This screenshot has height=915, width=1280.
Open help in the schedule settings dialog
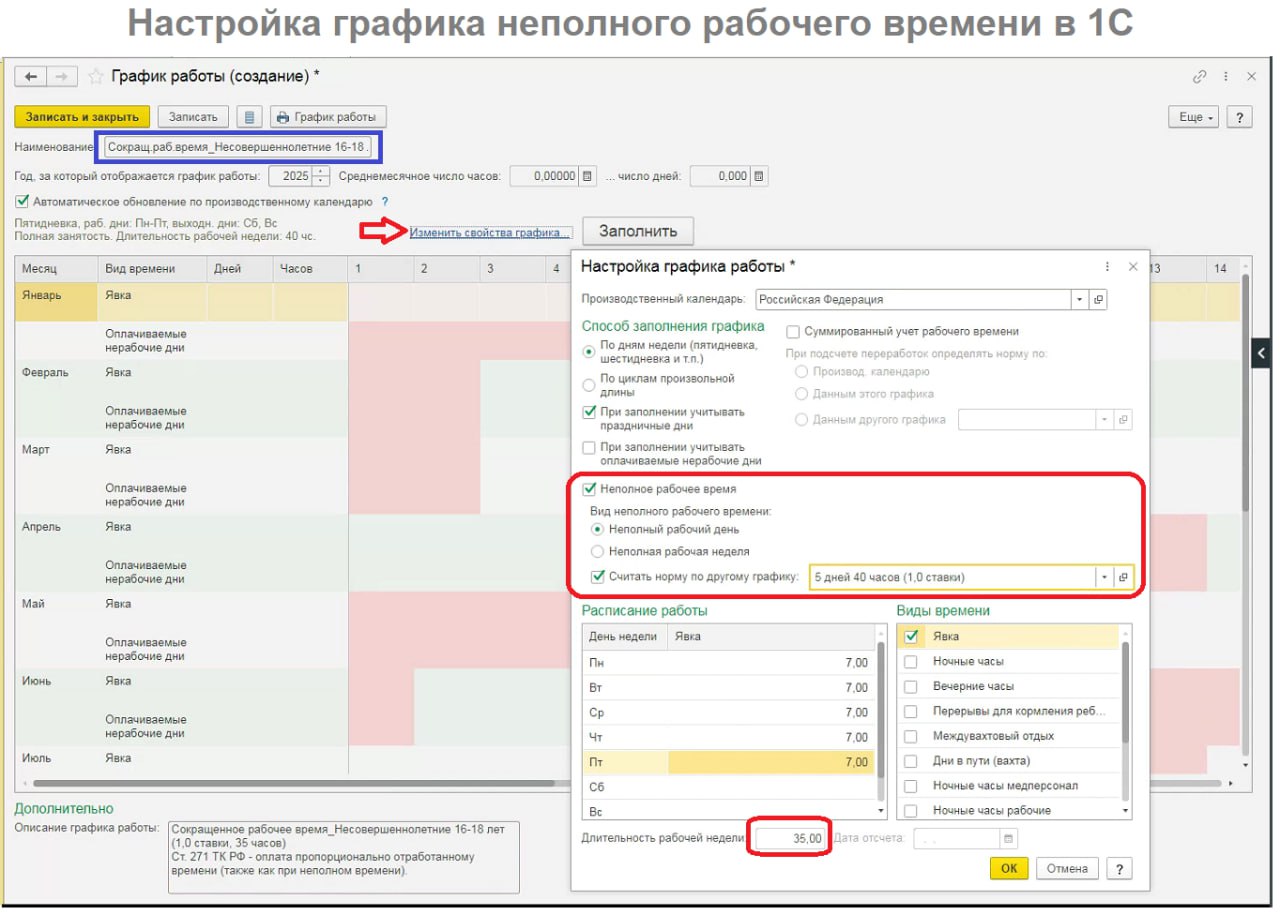point(1120,868)
